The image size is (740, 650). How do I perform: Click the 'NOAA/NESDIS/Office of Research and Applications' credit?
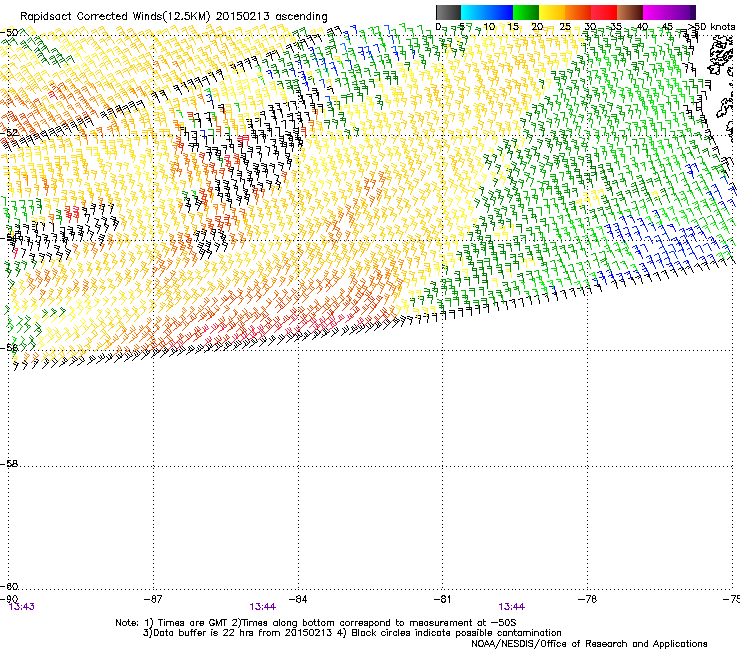[x=589, y=644]
